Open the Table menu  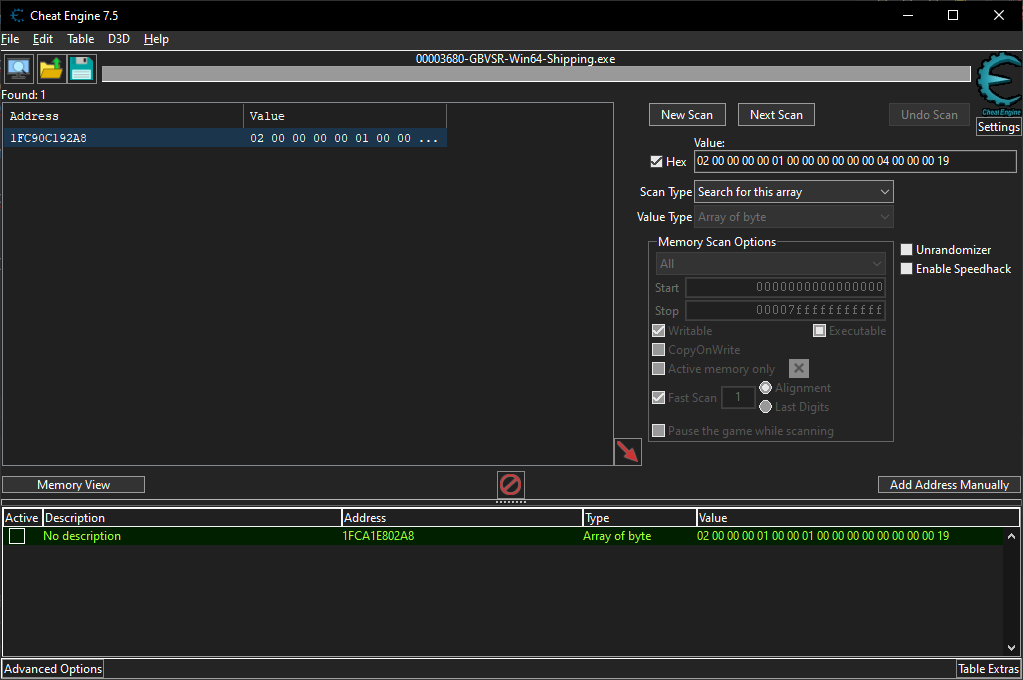[x=80, y=39]
